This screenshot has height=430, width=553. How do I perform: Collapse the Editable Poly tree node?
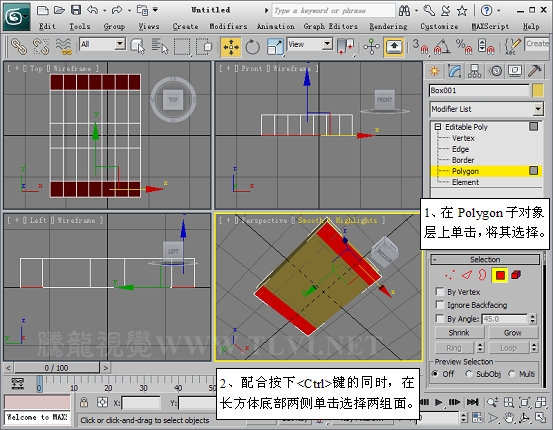point(438,127)
